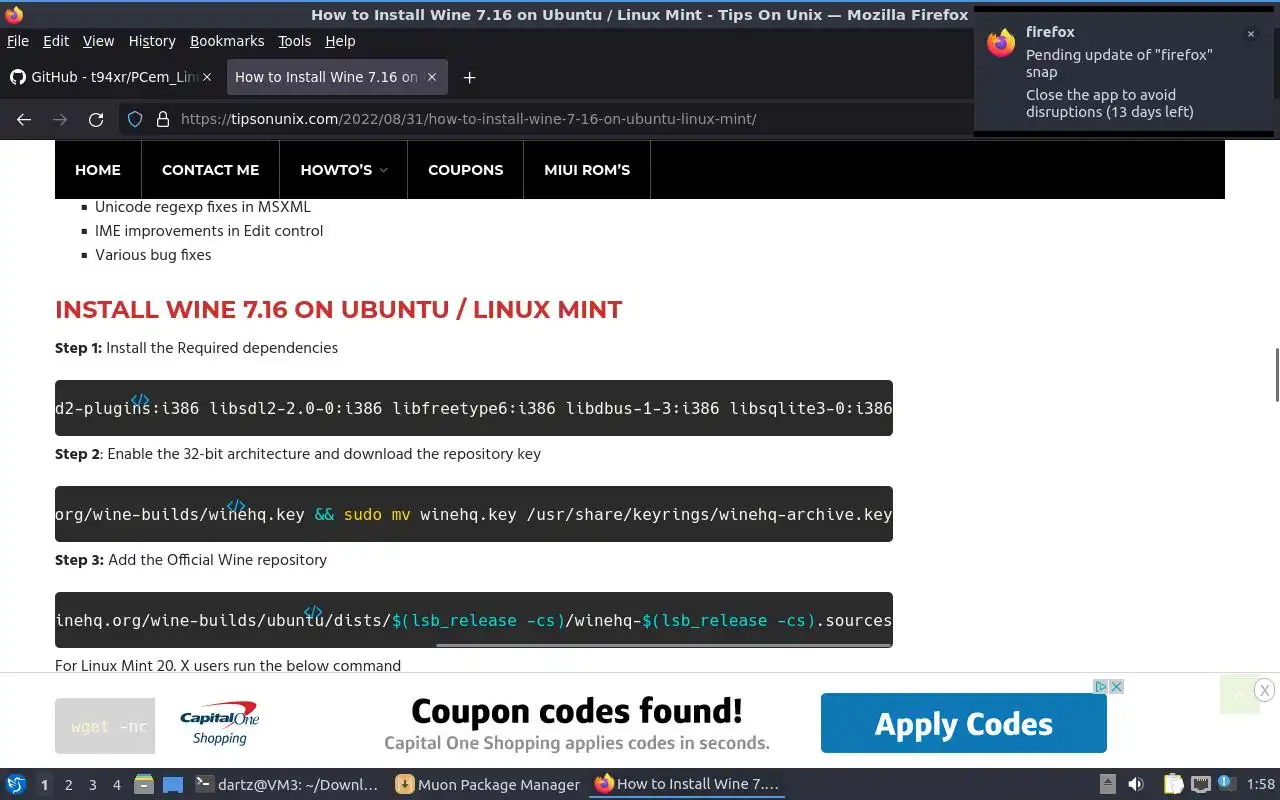Screen dimensions: 1280x800
Task: Open the File menu
Action: pos(18,41)
